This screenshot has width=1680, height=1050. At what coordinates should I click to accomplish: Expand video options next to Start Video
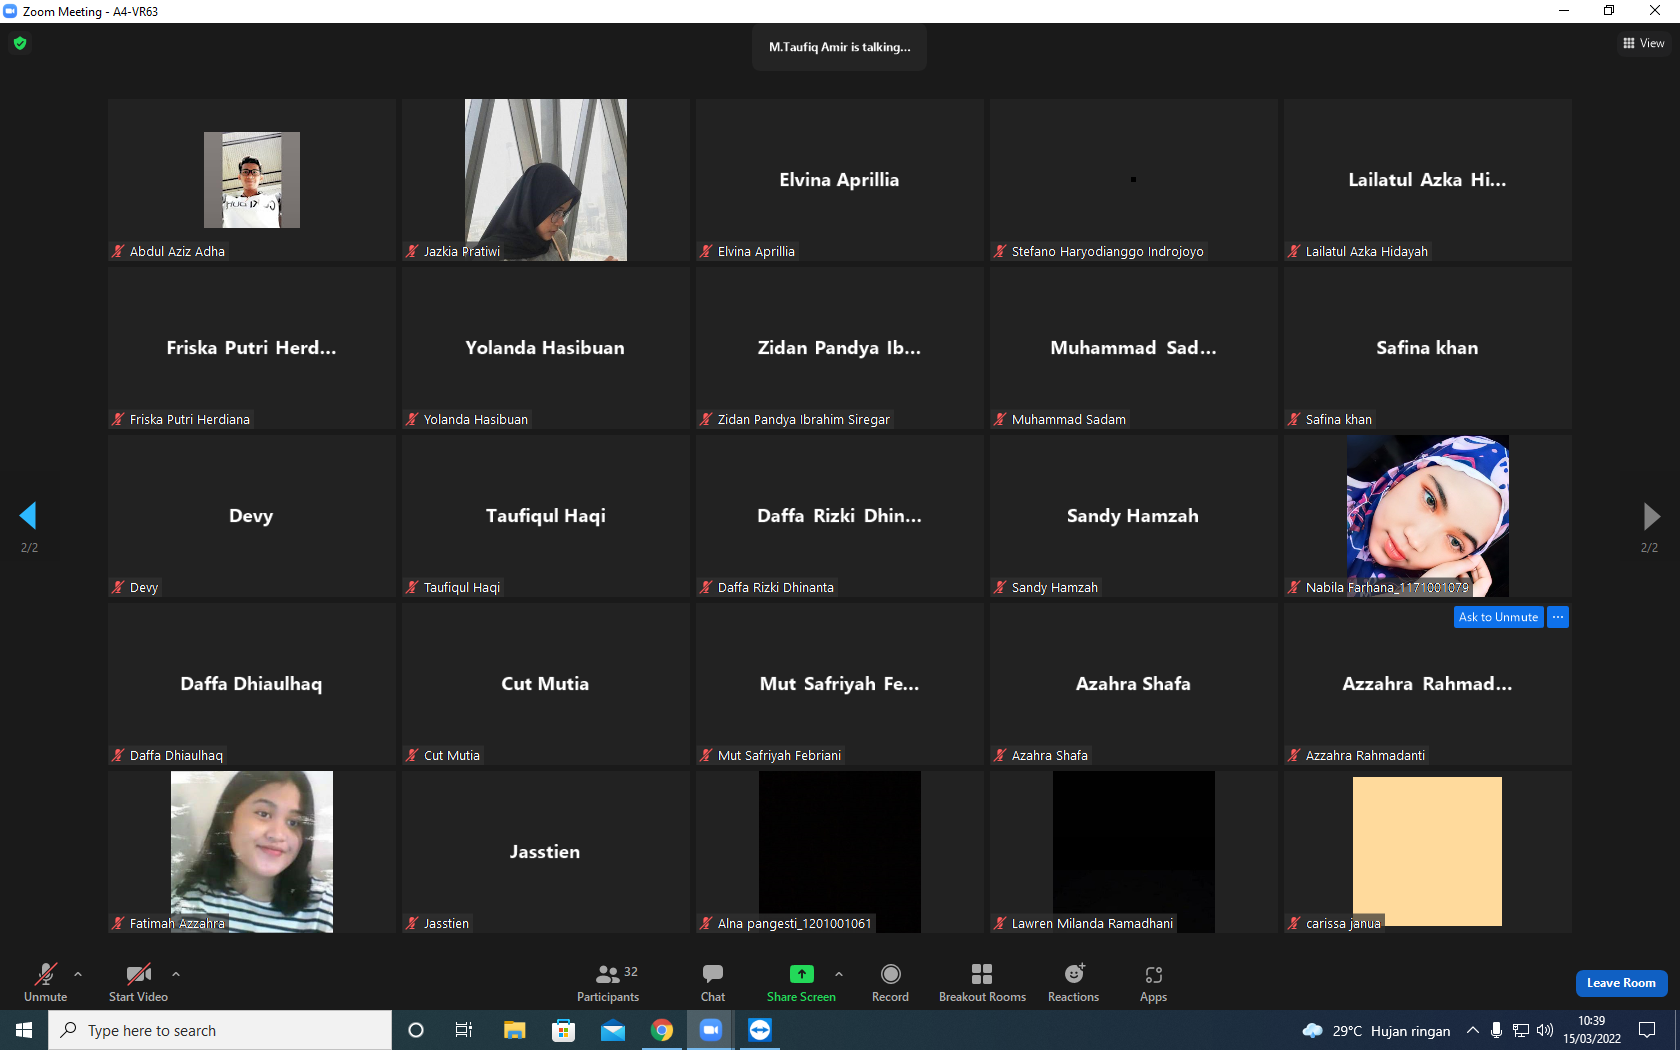[x=176, y=974]
